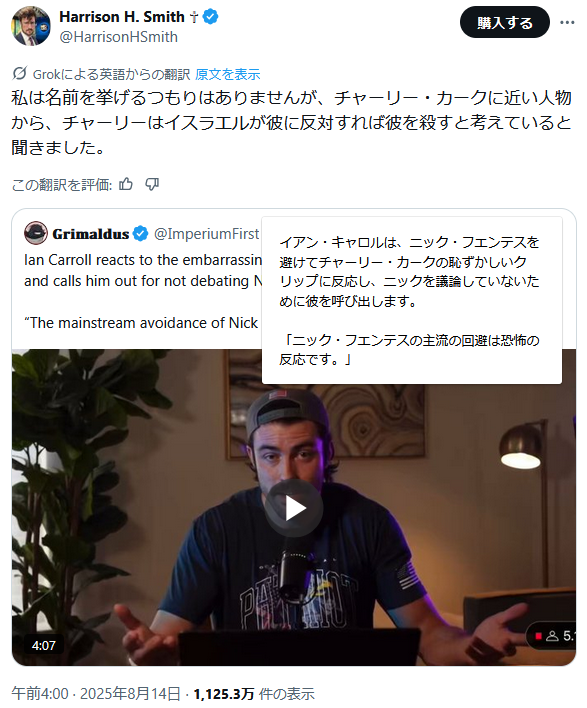Click the Grimaldus avatar in quoted post

(x=36, y=233)
